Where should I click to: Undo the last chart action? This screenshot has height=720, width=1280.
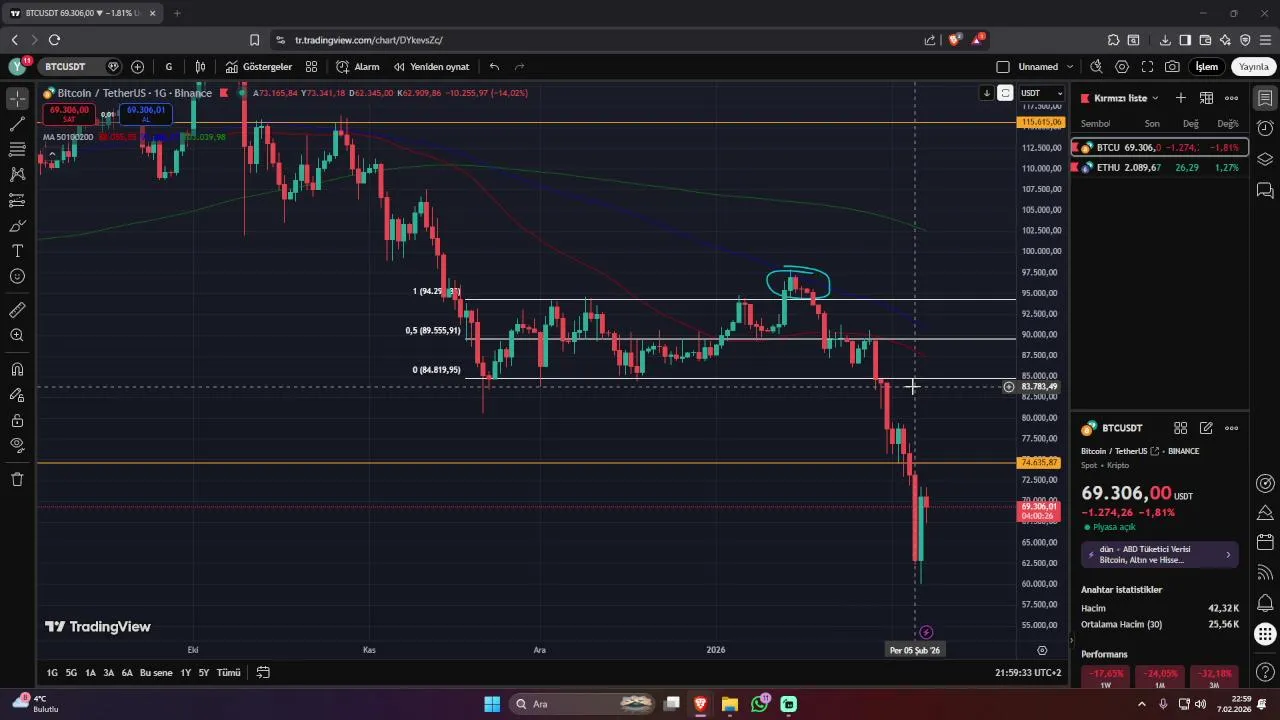click(x=494, y=67)
